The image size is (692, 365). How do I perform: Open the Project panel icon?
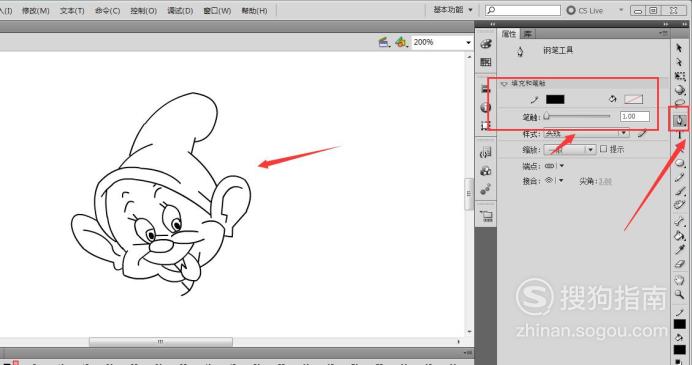click(x=486, y=216)
